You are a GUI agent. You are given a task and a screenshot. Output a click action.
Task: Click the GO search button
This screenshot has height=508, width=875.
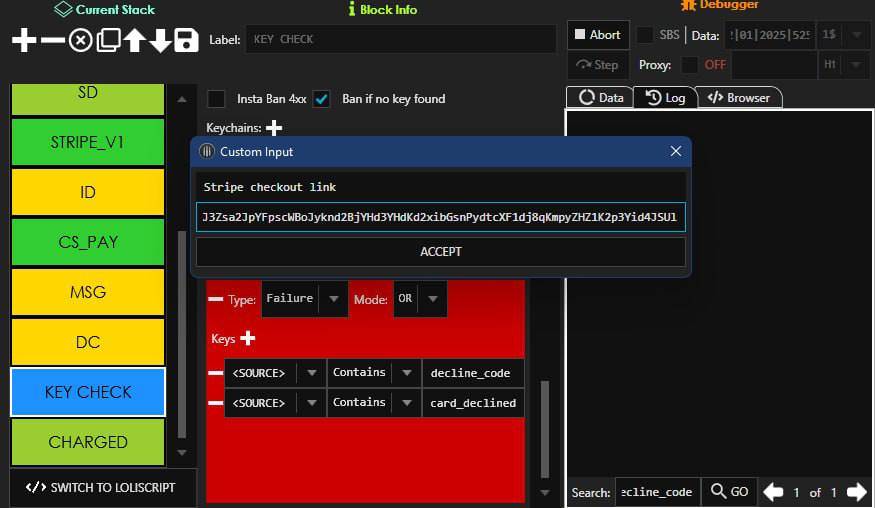(729, 492)
